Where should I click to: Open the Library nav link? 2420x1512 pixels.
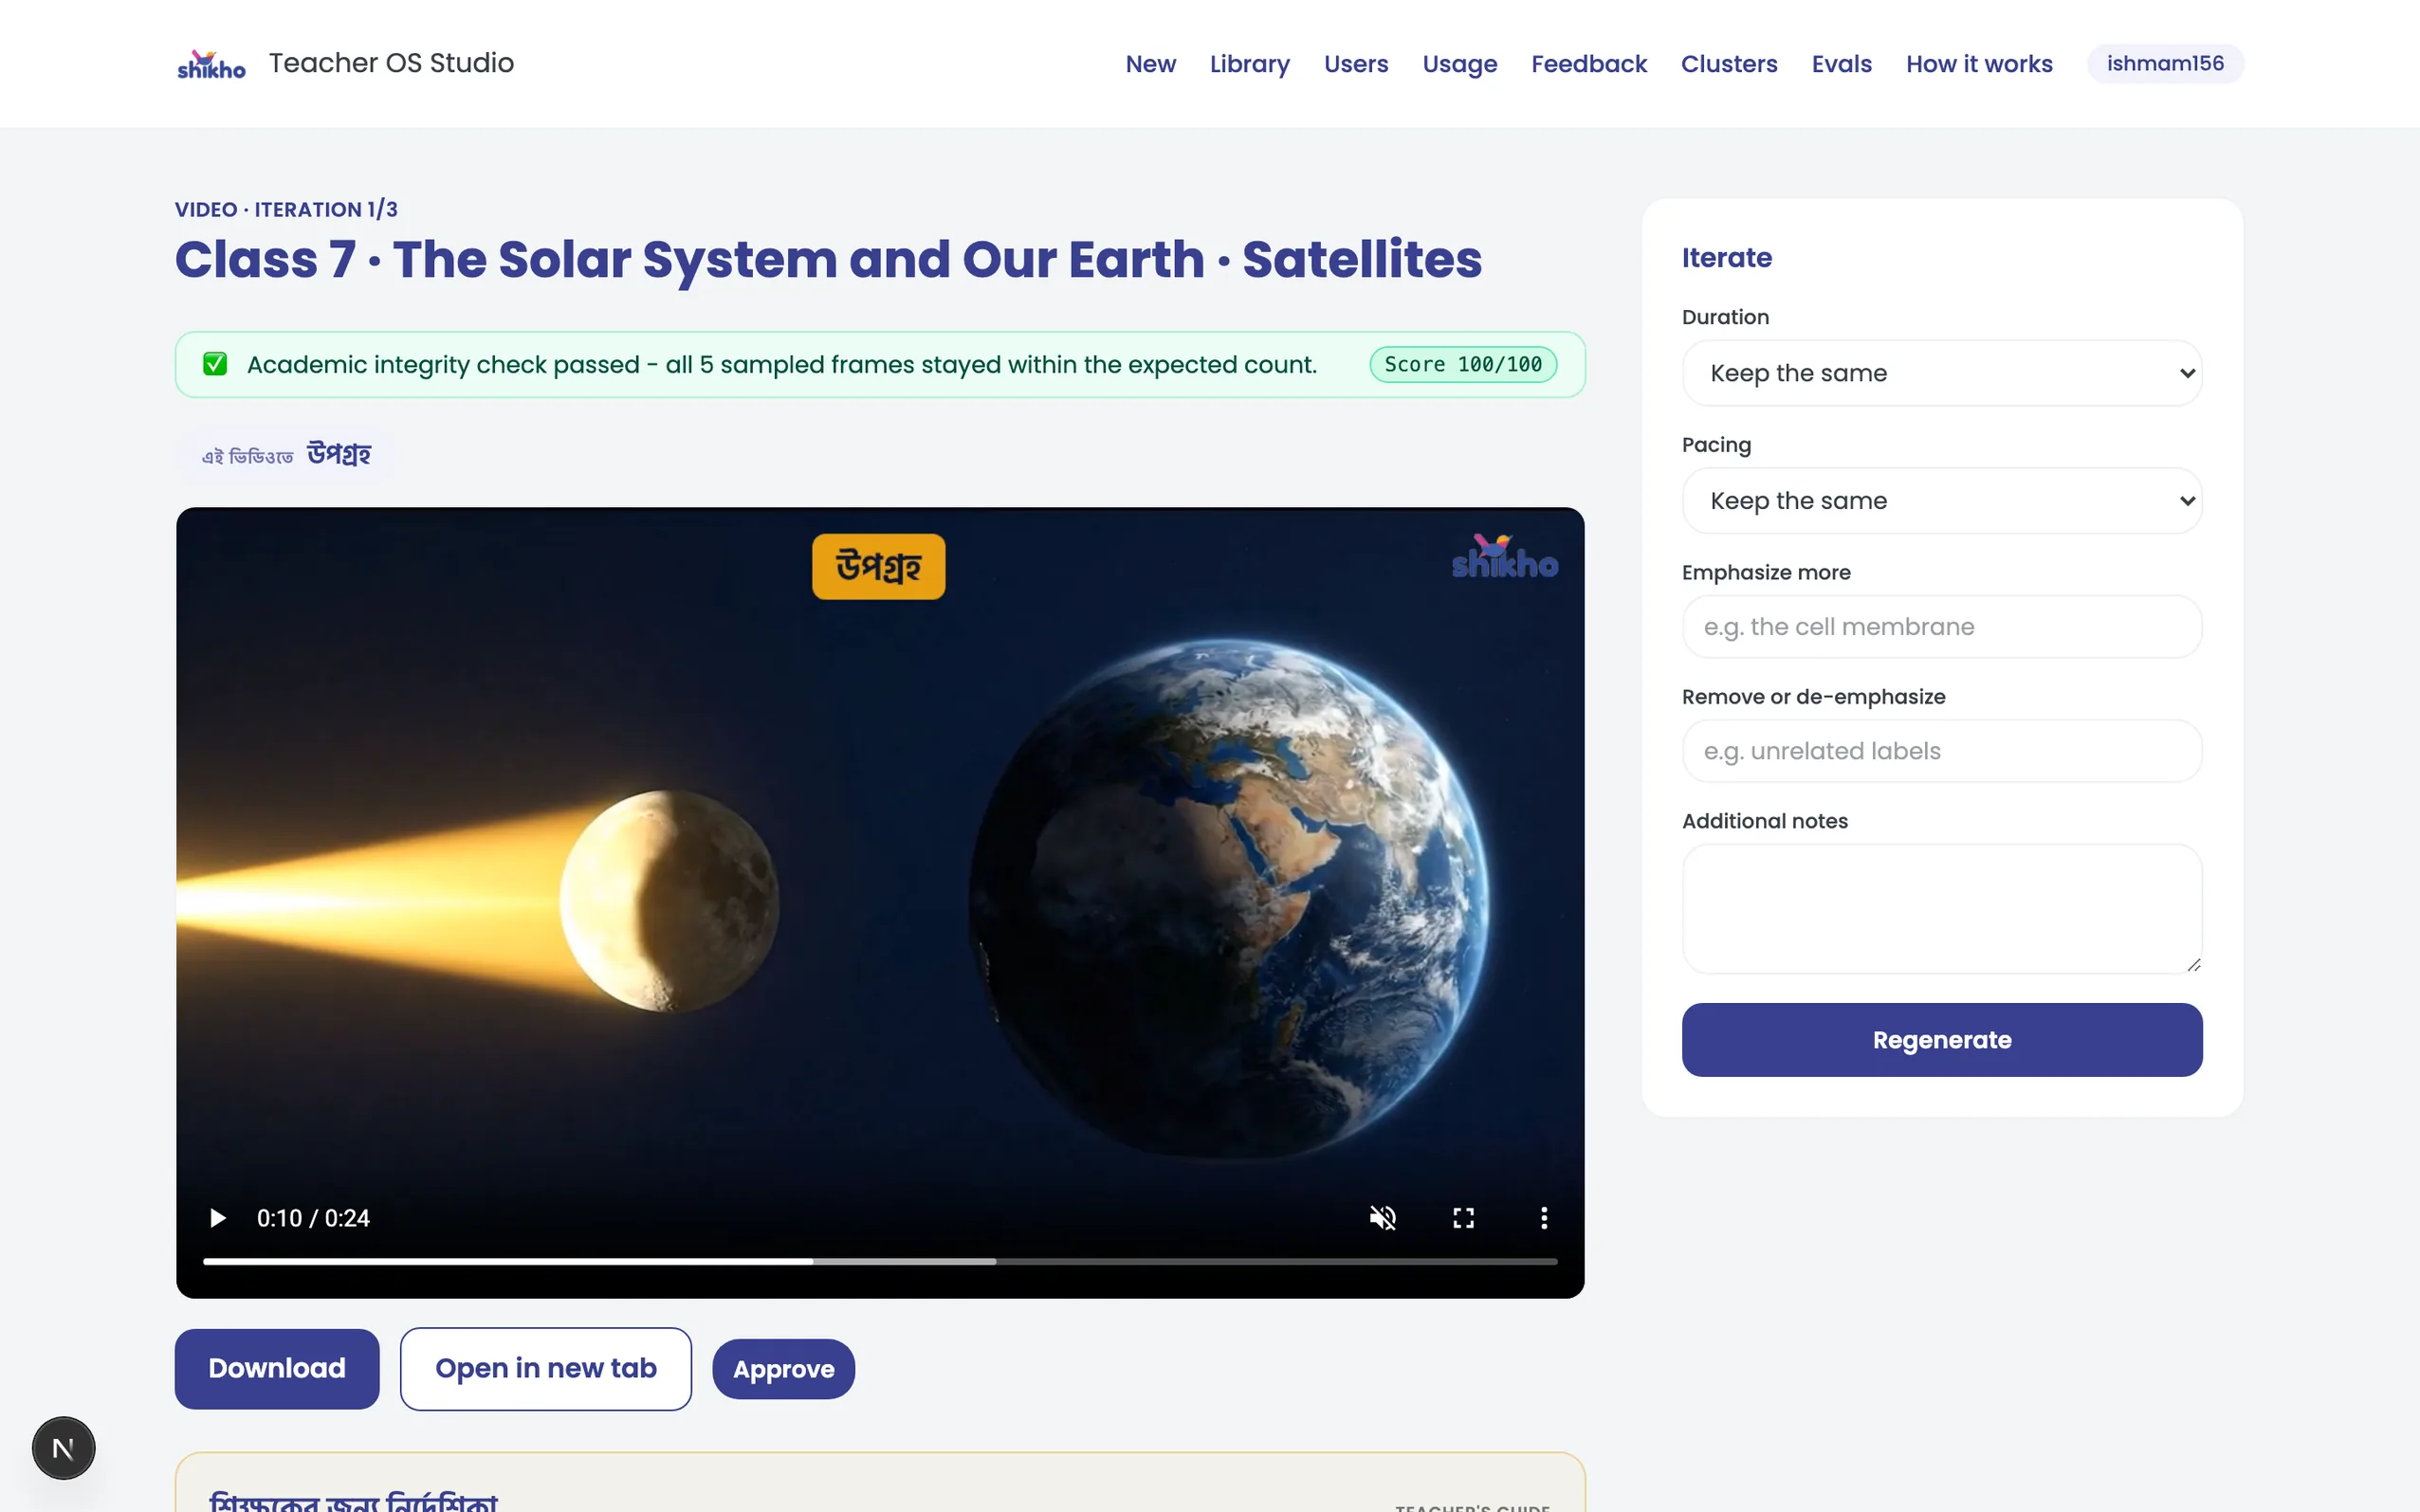point(1249,64)
